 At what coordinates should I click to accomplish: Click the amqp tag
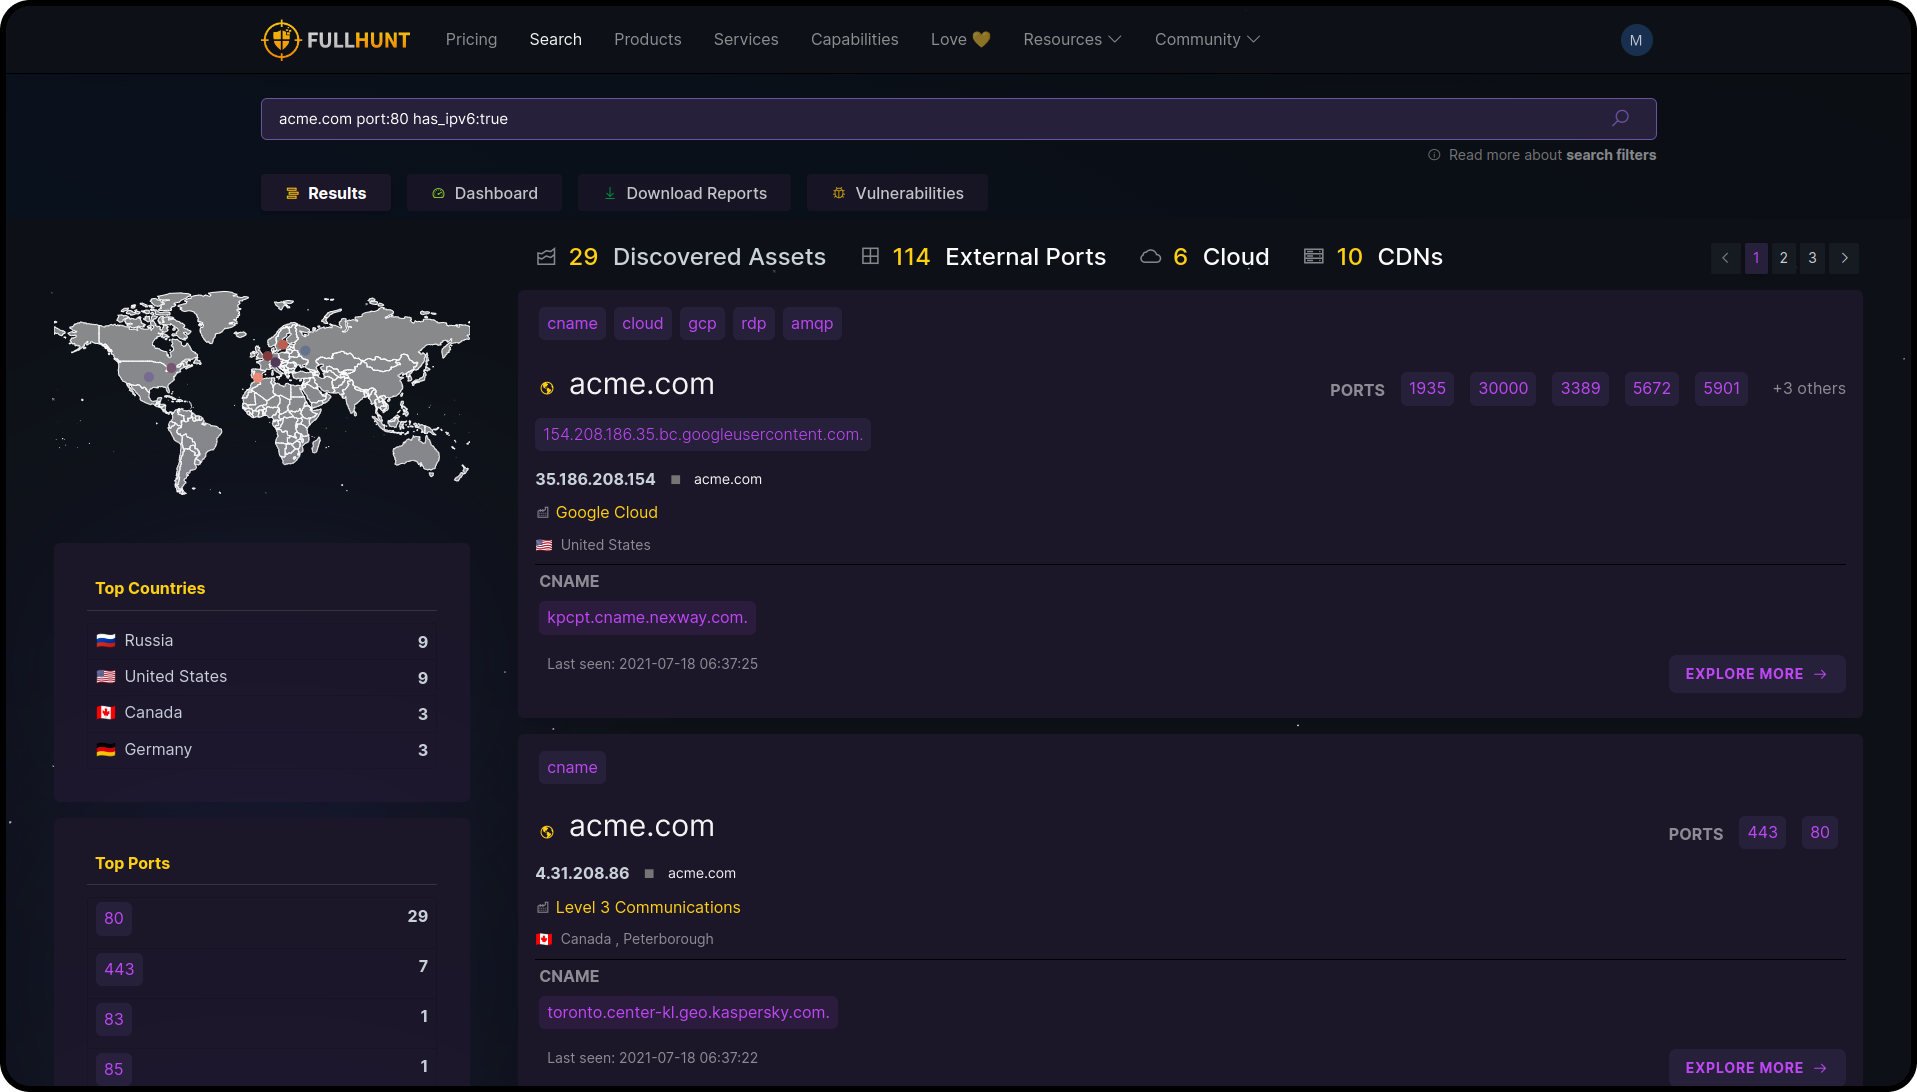812,324
